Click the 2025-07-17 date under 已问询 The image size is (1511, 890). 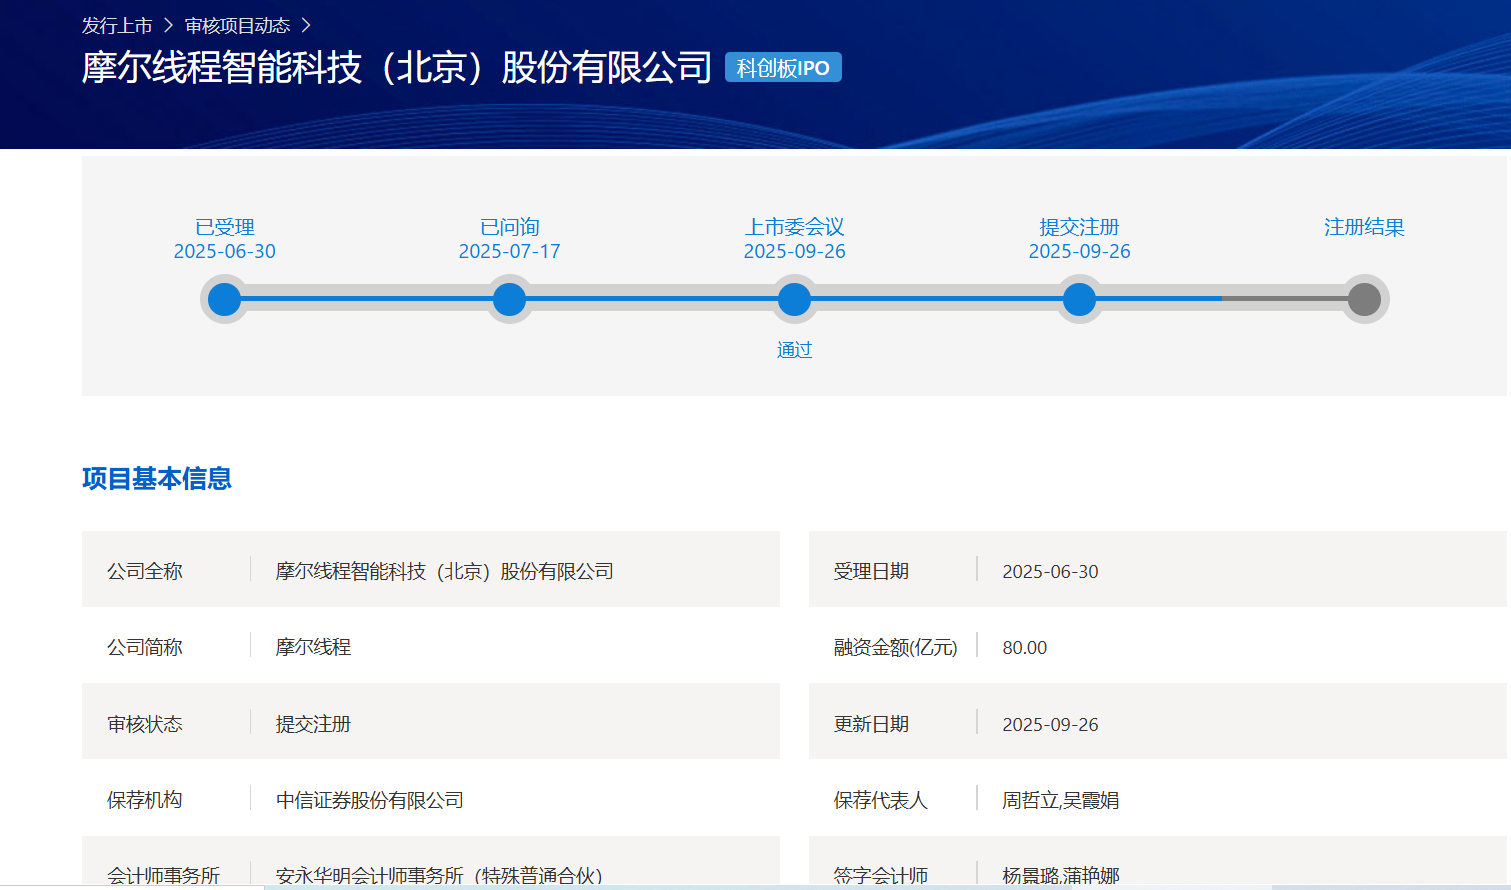click(x=510, y=251)
